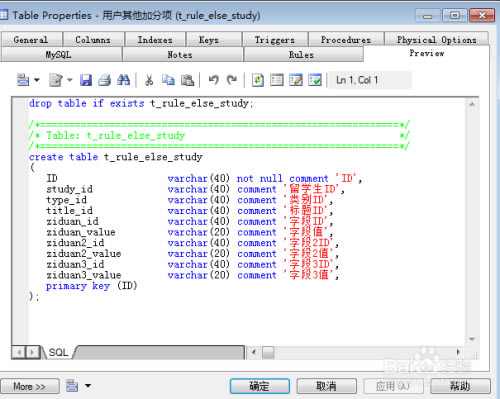Click the type_id column line
Image resolution: width=500 pixels, height=399 pixels.
click(189, 200)
